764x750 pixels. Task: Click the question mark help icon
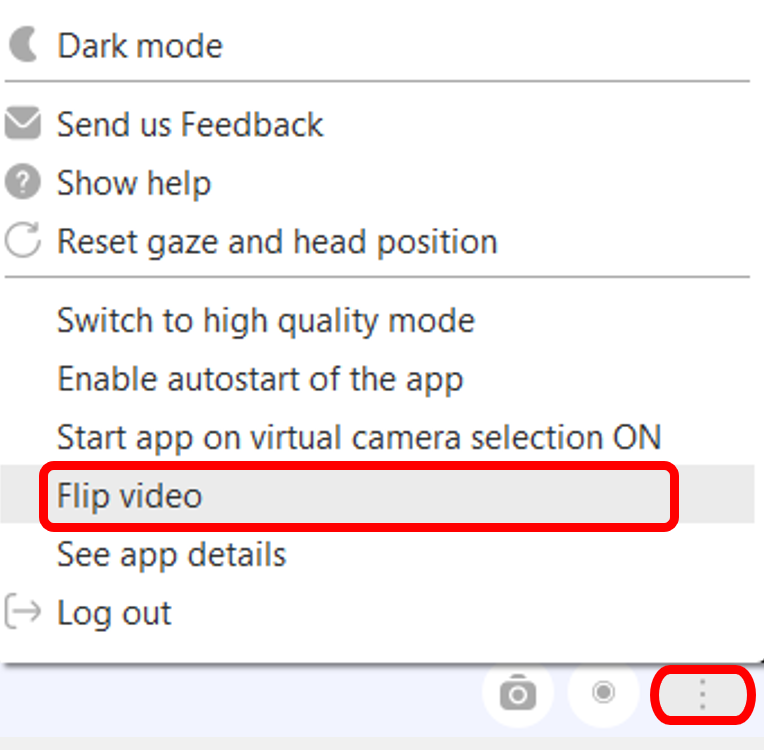[22, 183]
